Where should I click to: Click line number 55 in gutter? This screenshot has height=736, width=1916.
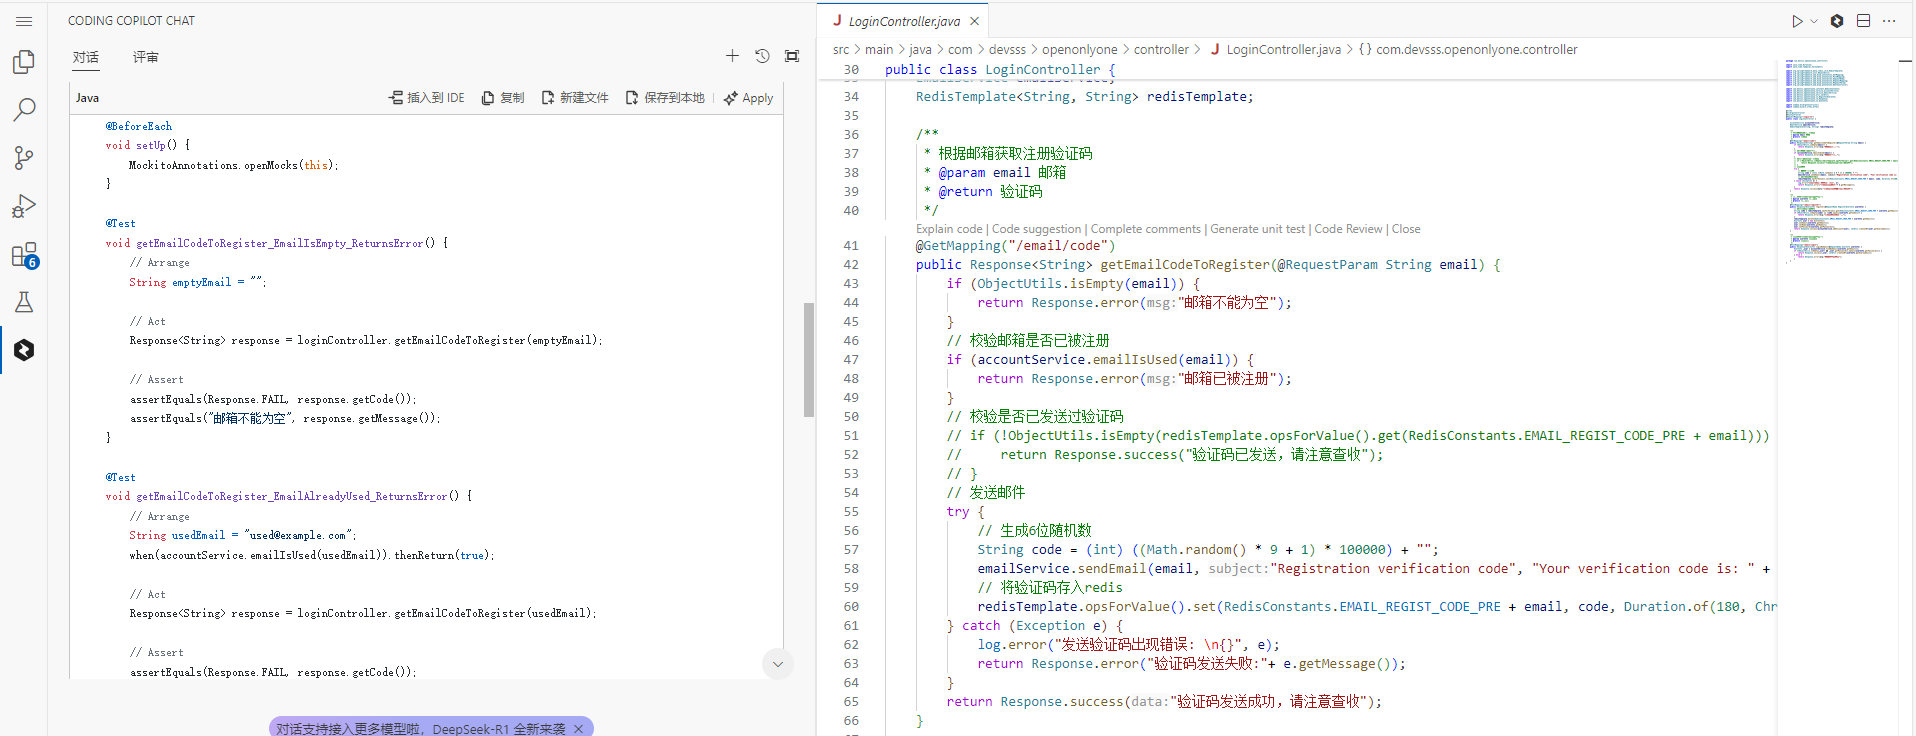pyautogui.click(x=850, y=512)
